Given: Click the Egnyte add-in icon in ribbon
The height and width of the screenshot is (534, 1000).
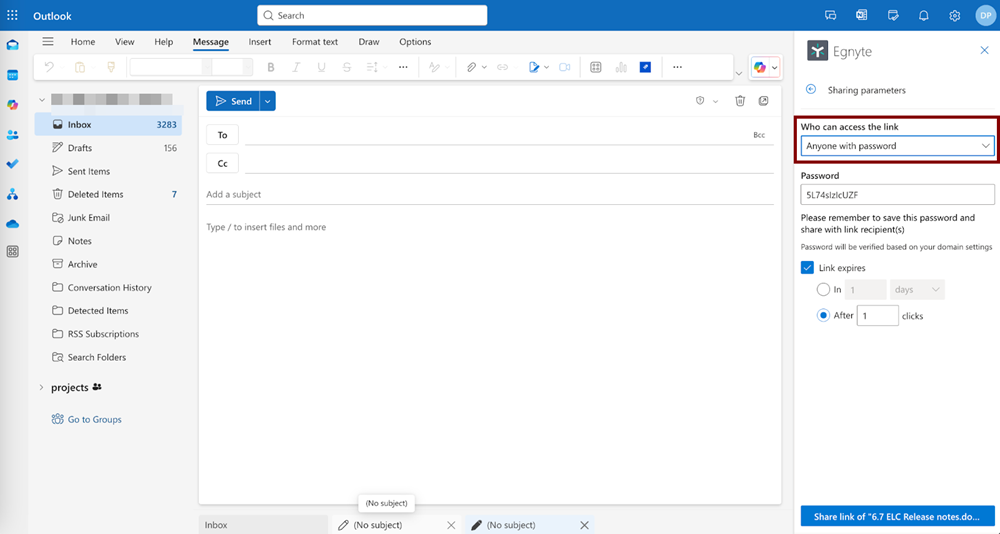Looking at the screenshot, I should 646,67.
